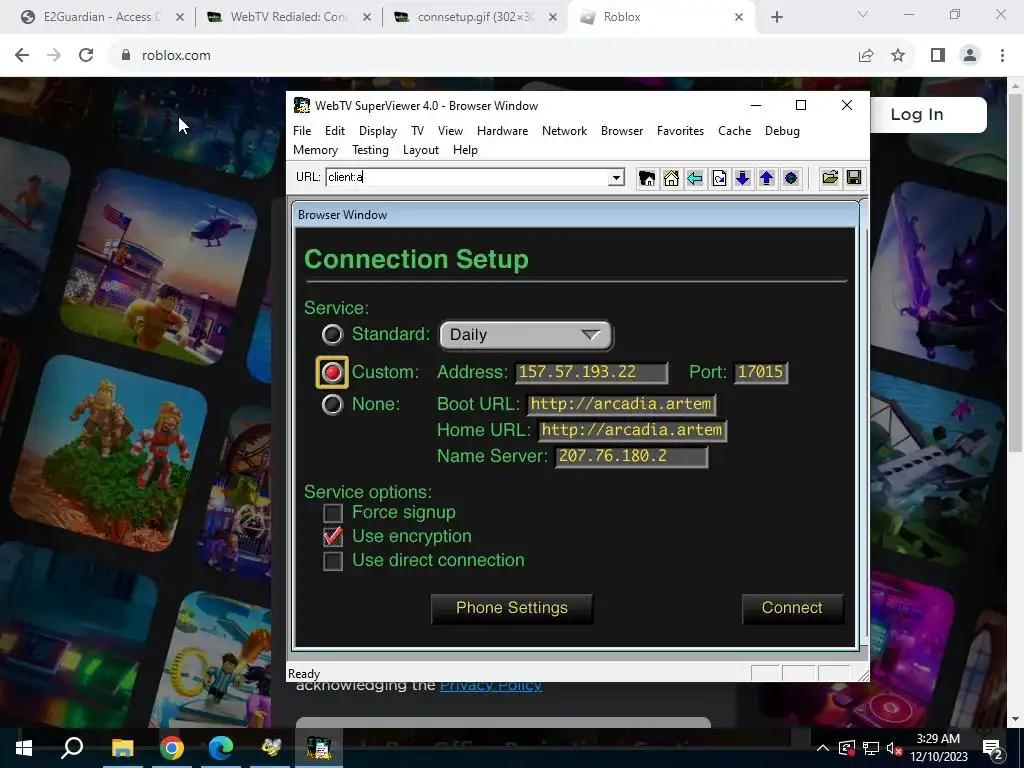Open the Chrome profile avatar

pyautogui.click(x=970, y=56)
